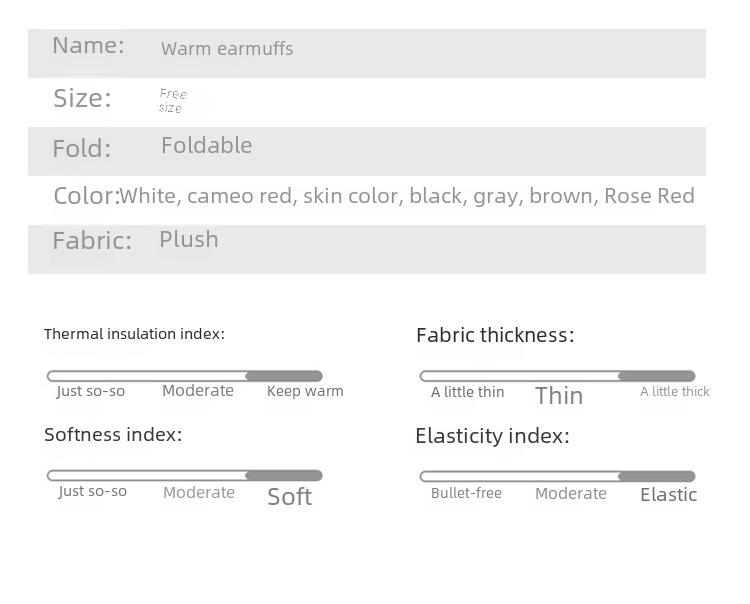Image resolution: width=750 pixels, height=604 pixels.
Task: Click the 'A little thin' label
Action: click(x=467, y=392)
